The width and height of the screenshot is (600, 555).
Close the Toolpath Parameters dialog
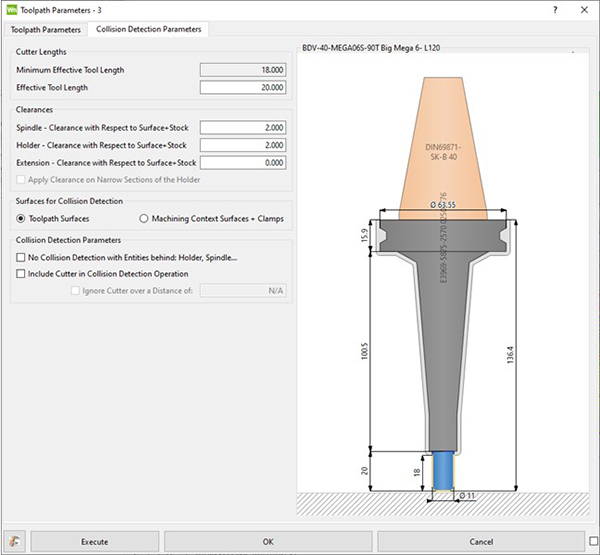point(585,9)
